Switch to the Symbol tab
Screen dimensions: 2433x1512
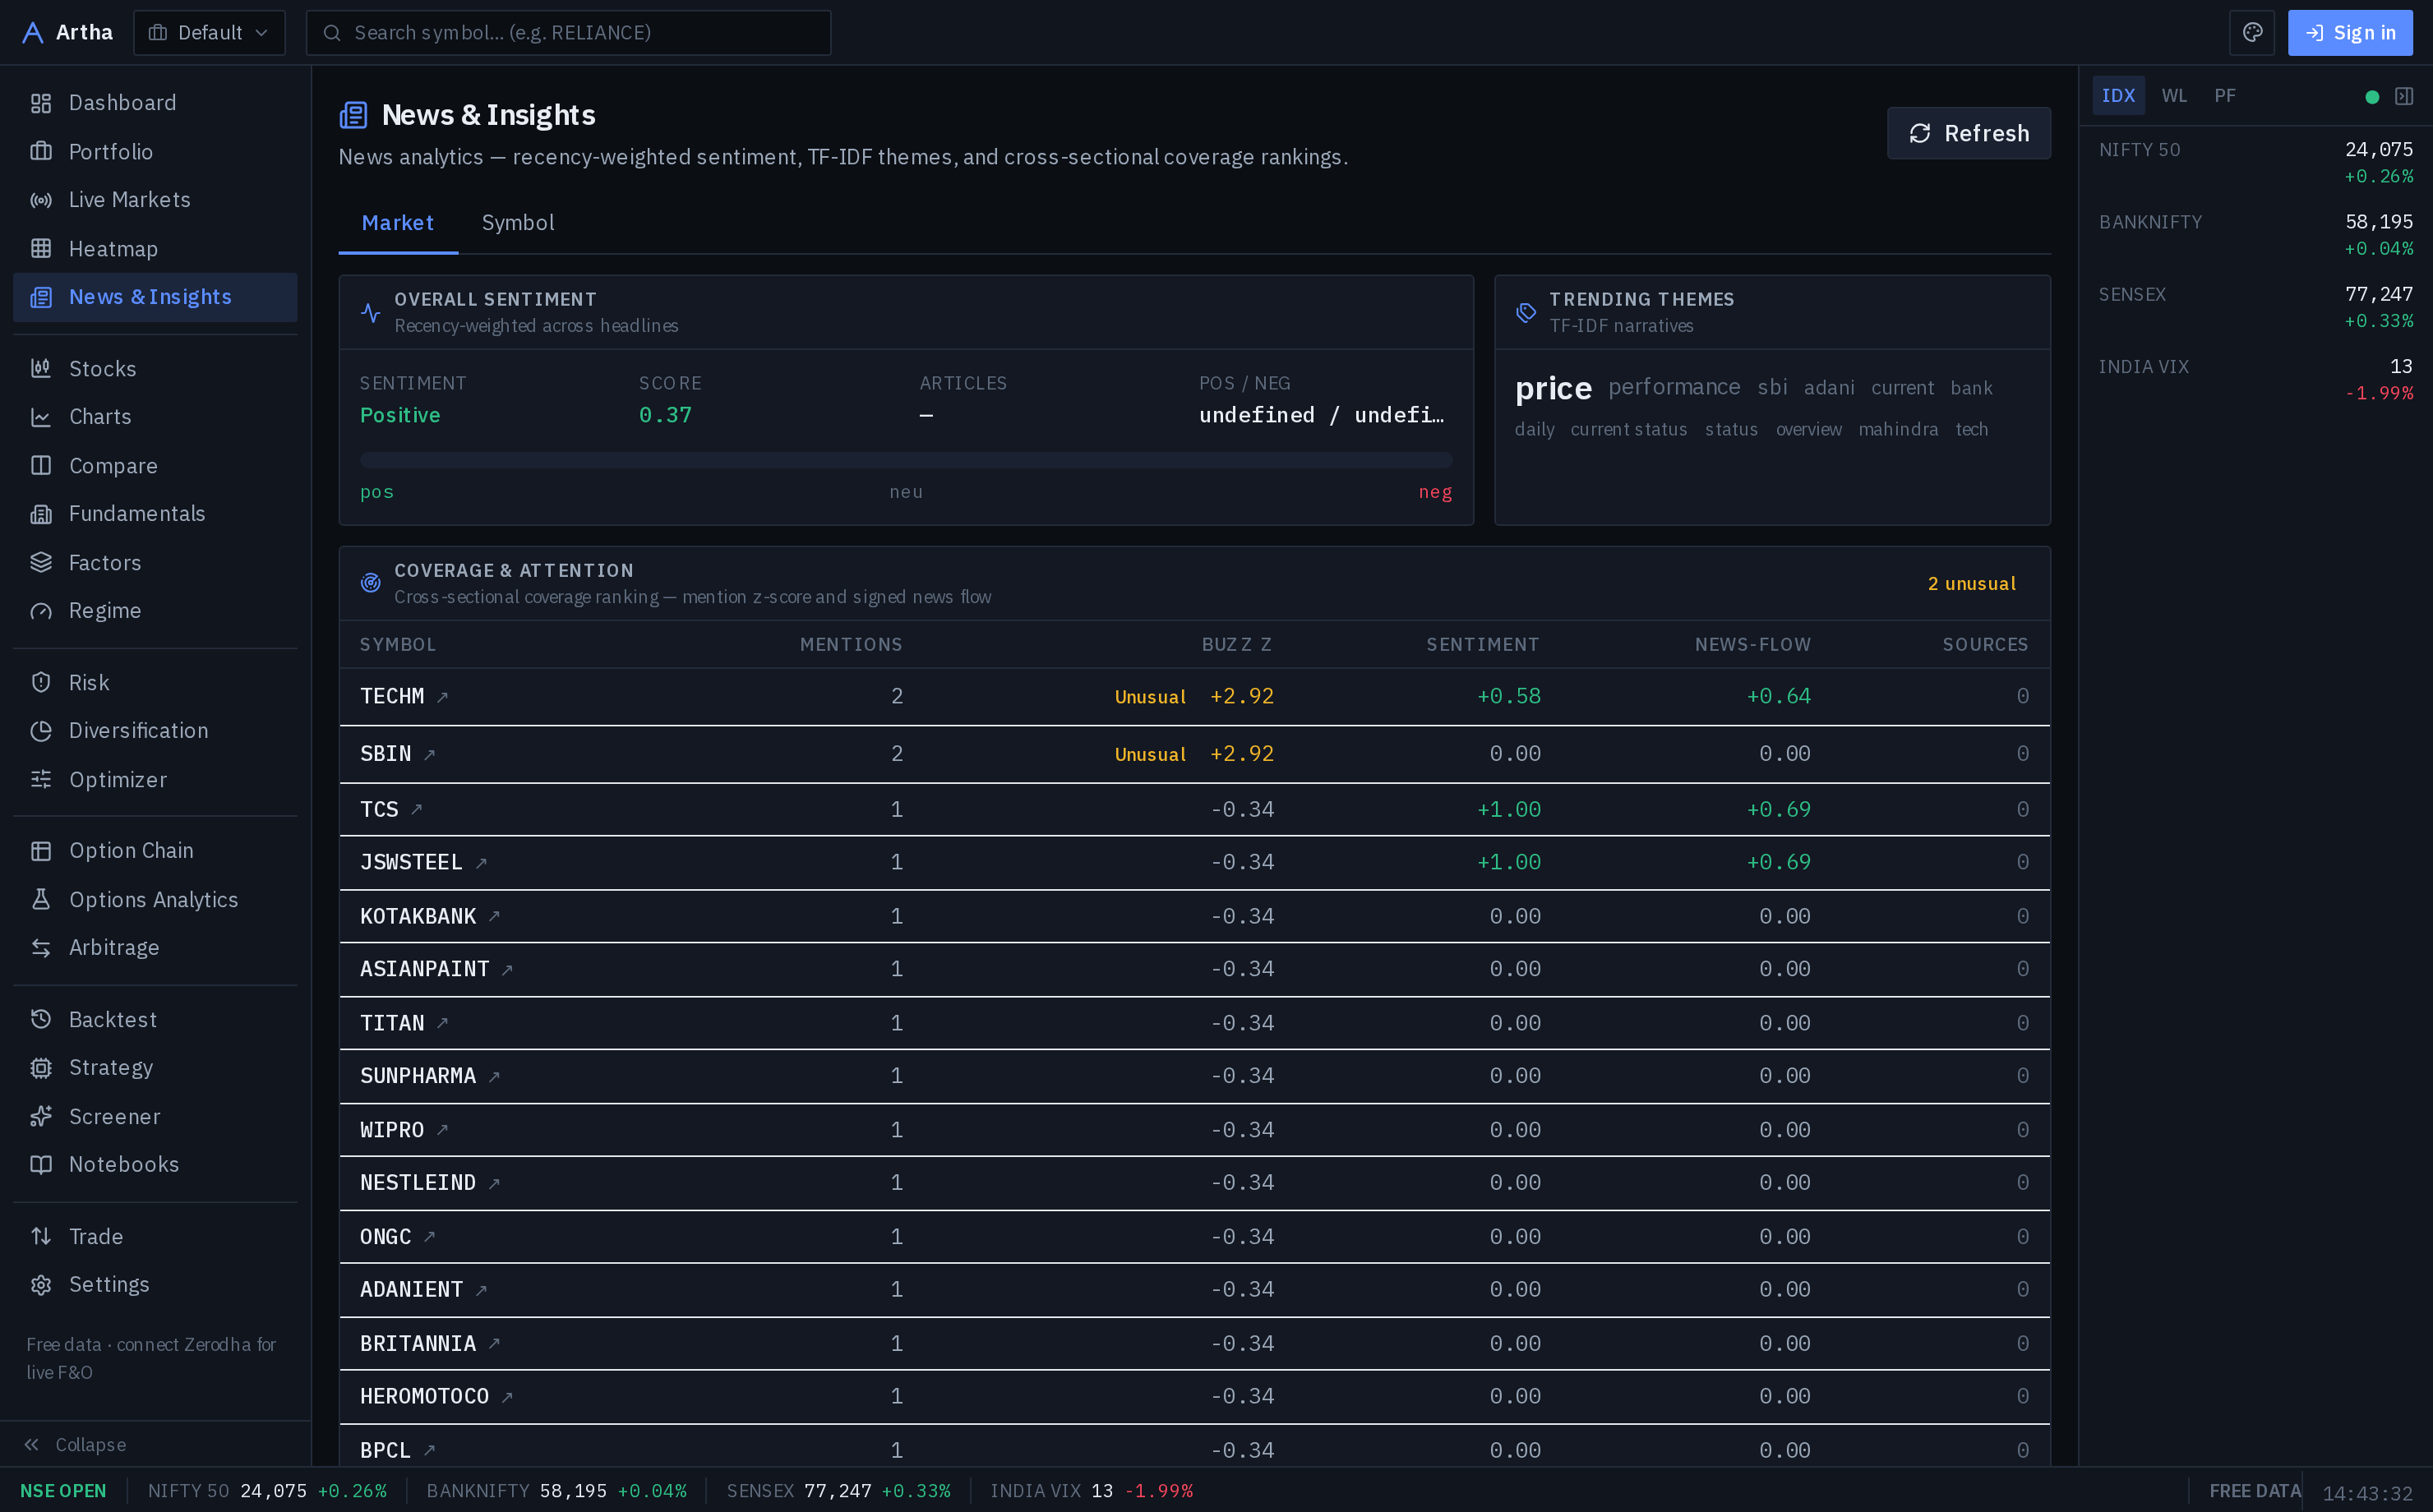[518, 223]
